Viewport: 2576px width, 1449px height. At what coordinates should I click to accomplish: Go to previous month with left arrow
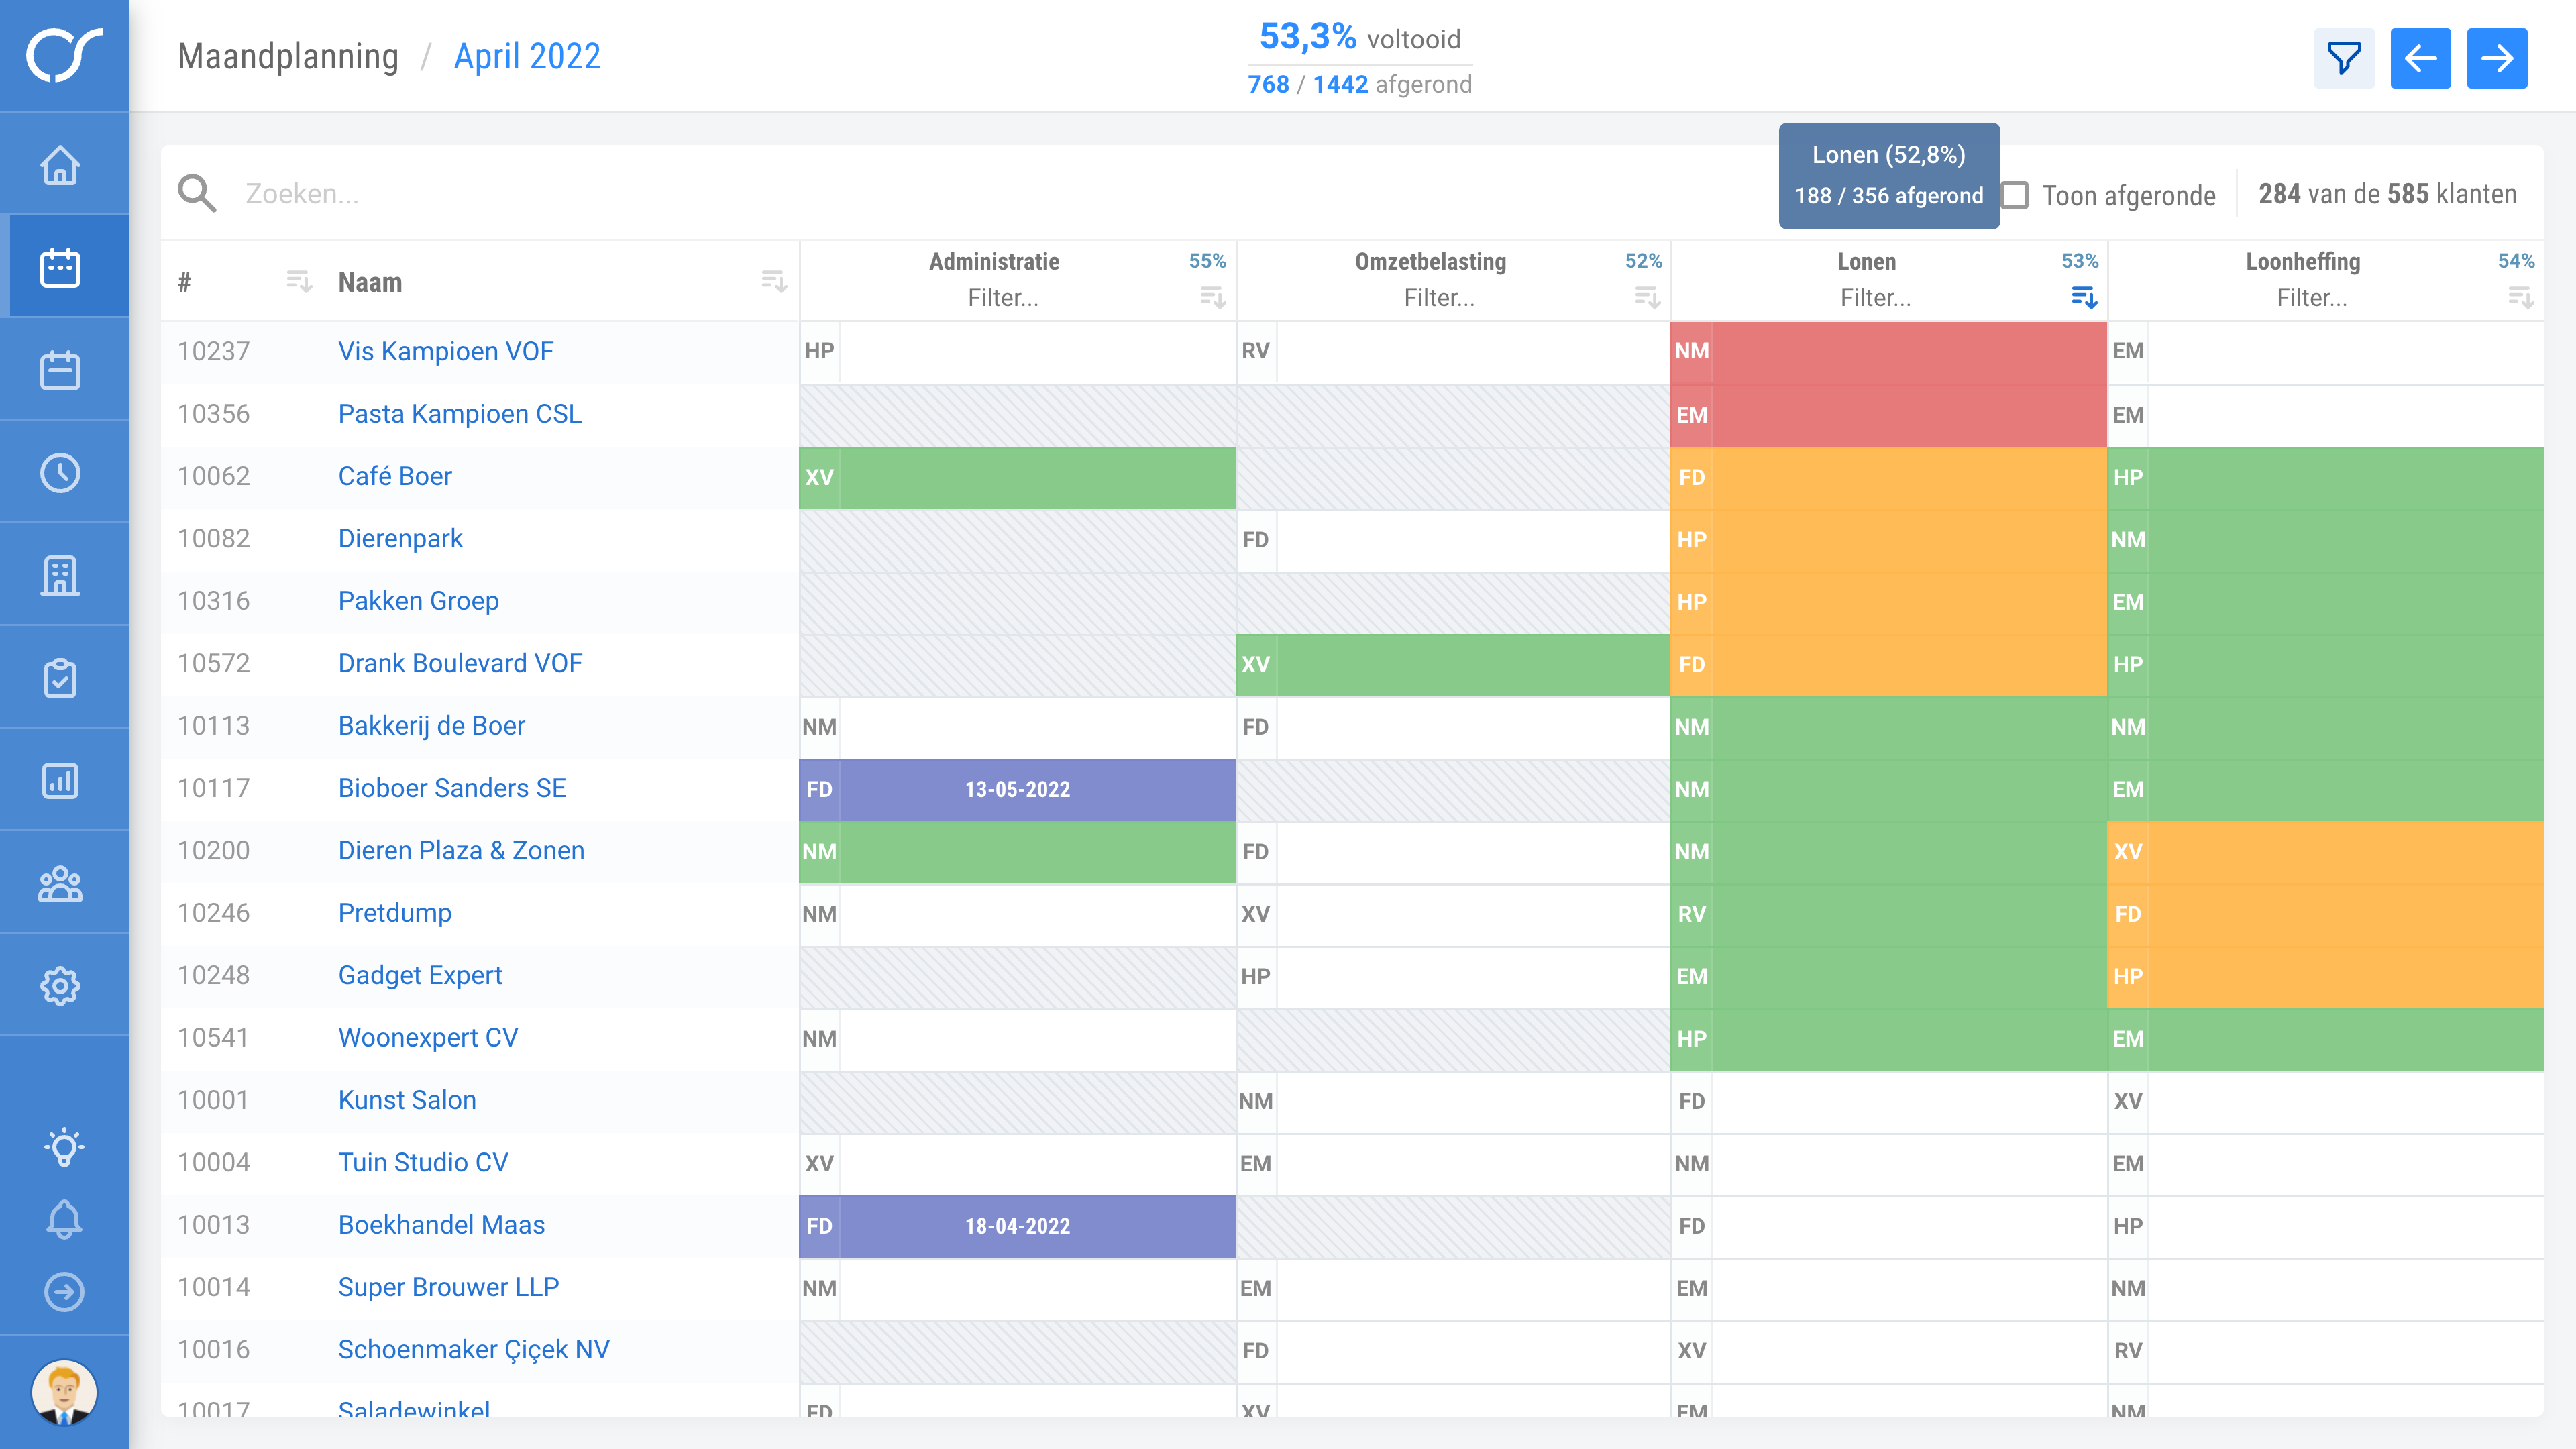pyautogui.click(x=2420, y=58)
